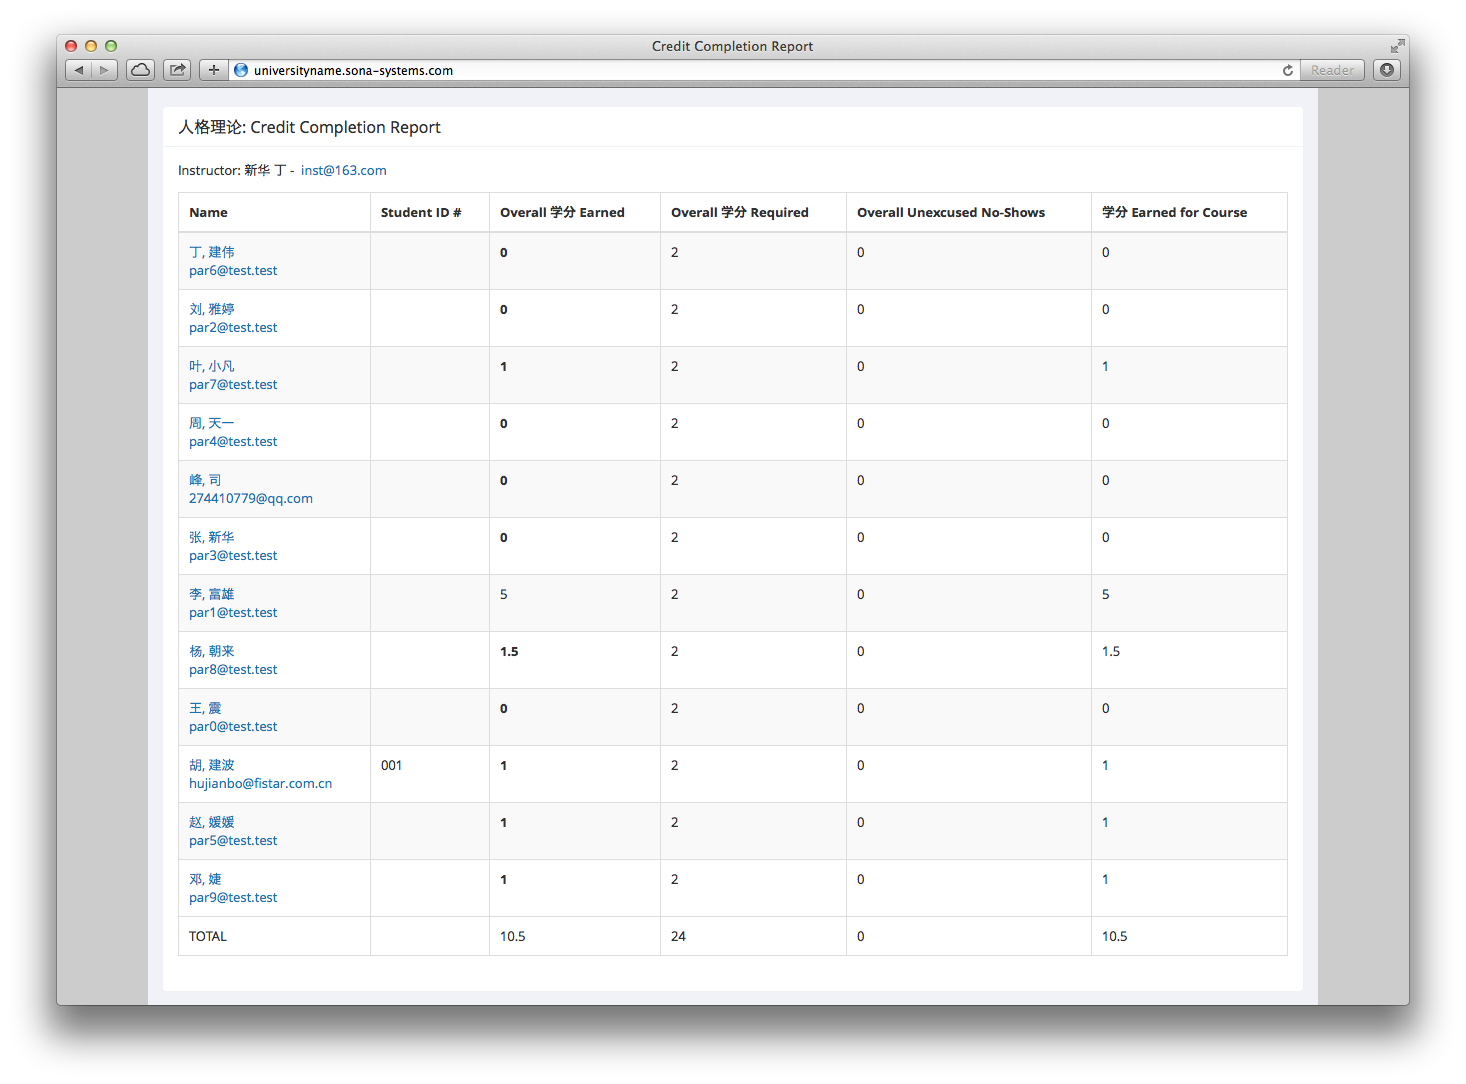Open participant 丁, 建伟 link
Image resolution: width=1466 pixels, height=1084 pixels.
tap(212, 252)
